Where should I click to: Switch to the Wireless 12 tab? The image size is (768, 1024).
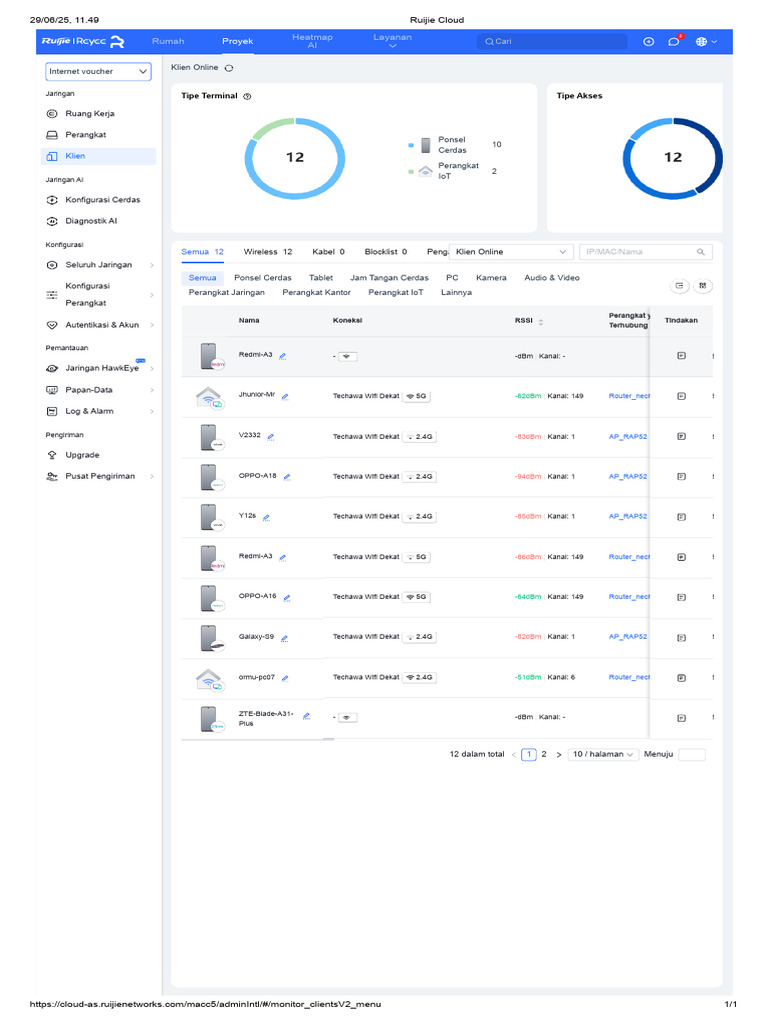tap(268, 252)
